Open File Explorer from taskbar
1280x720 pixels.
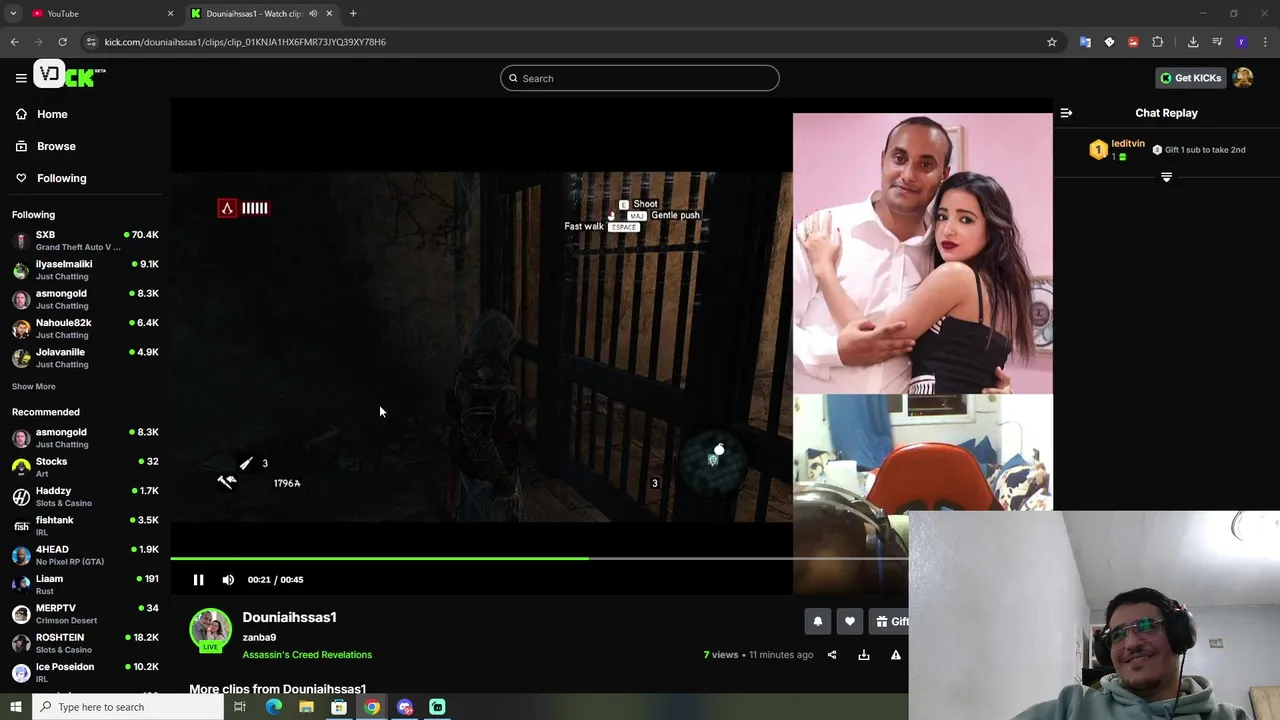(306, 707)
